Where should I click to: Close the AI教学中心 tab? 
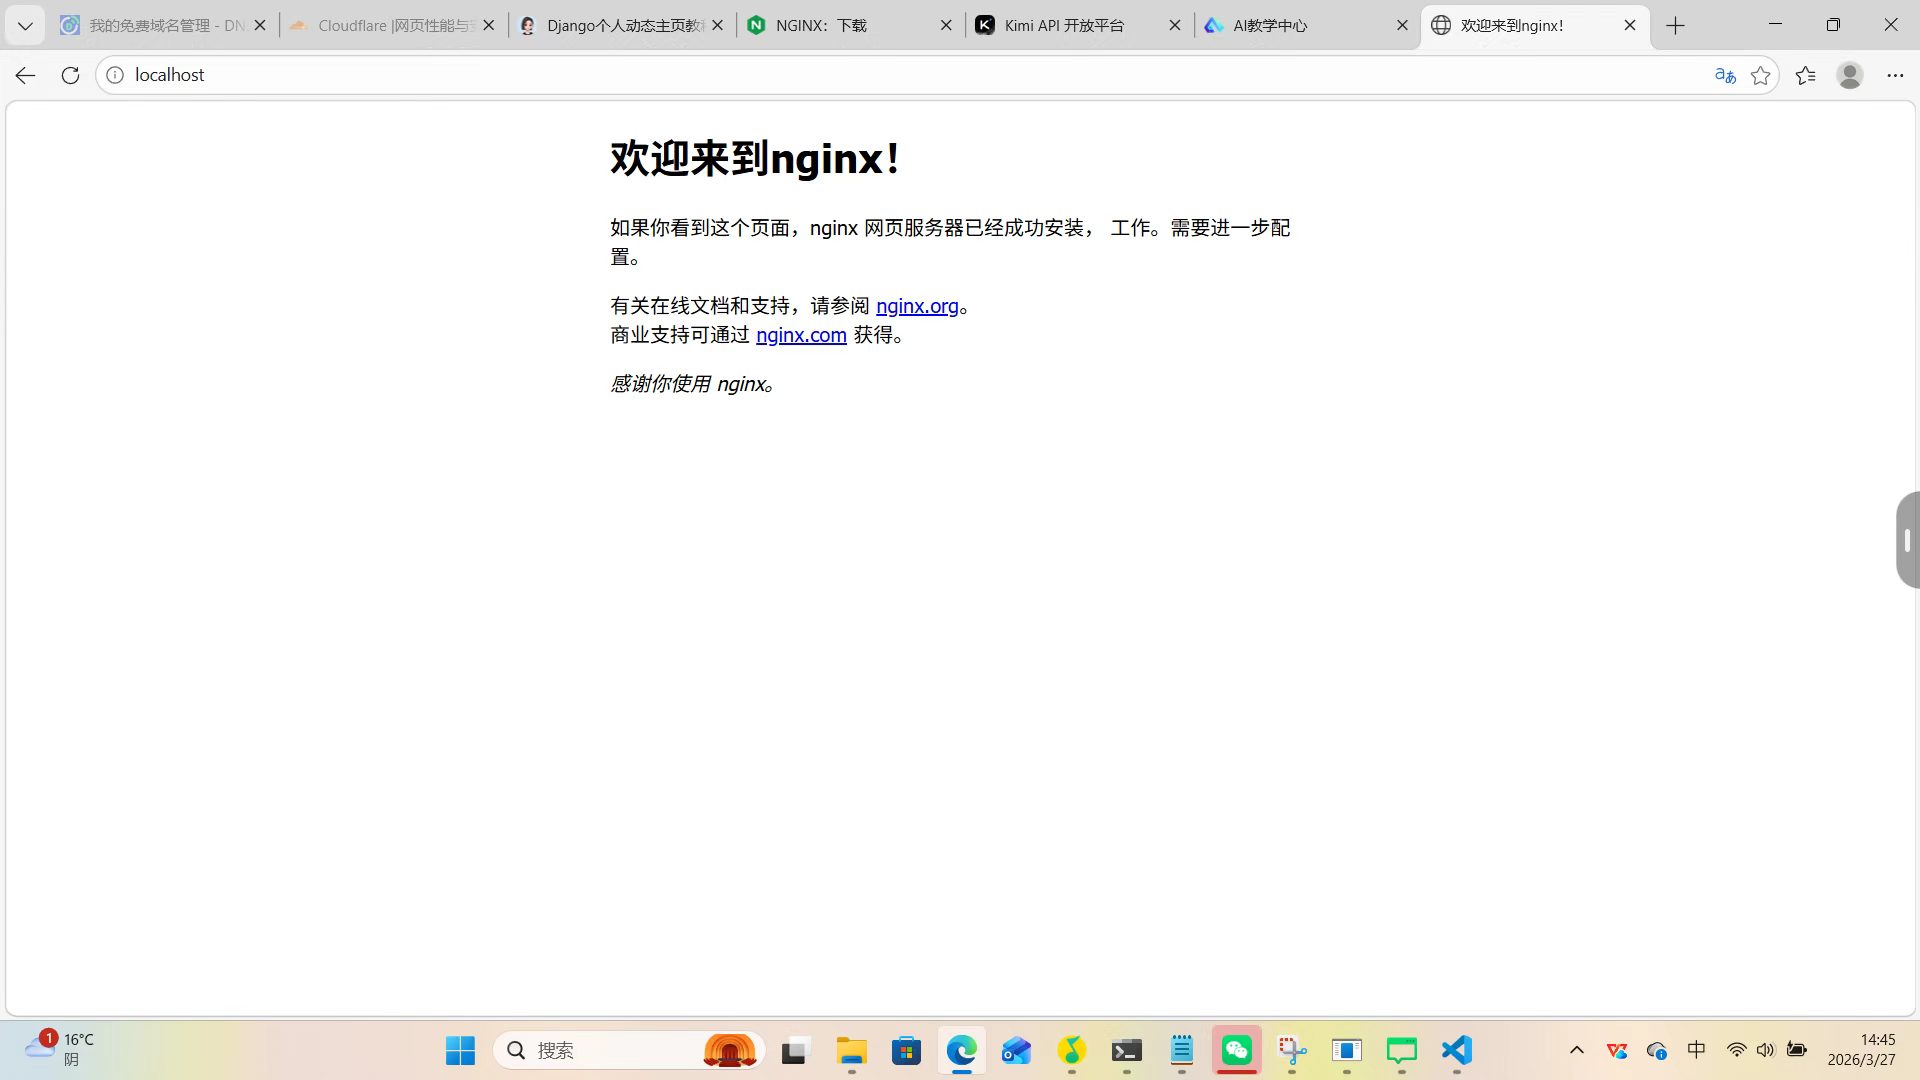coord(1402,25)
